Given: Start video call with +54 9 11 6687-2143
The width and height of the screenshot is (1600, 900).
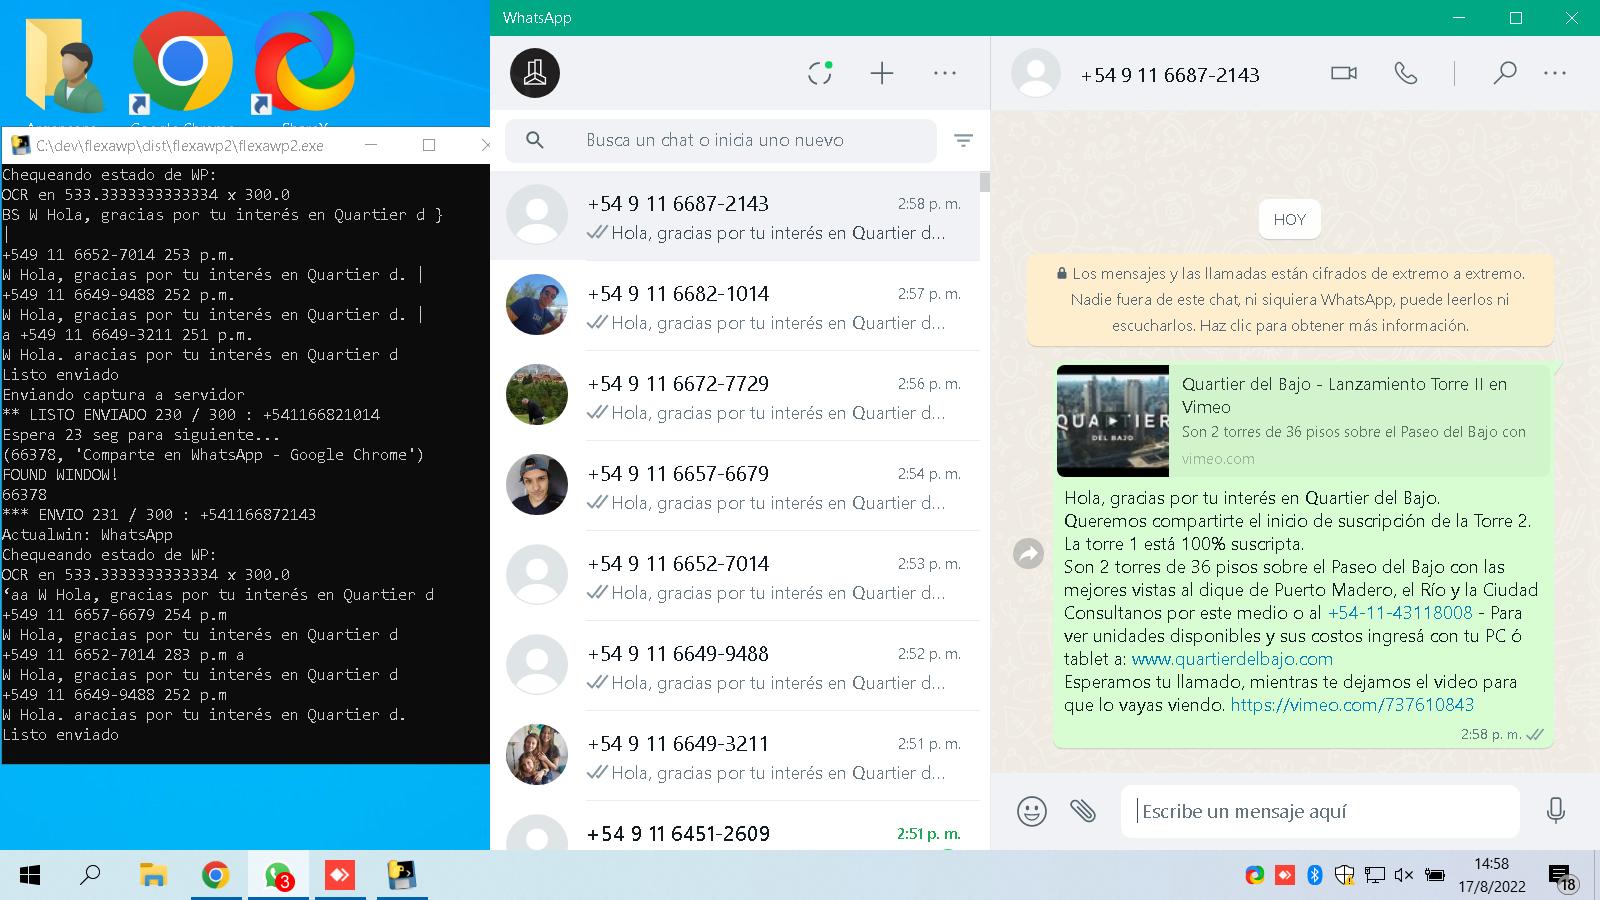Looking at the screenshot, I should tap(1344, 73).
